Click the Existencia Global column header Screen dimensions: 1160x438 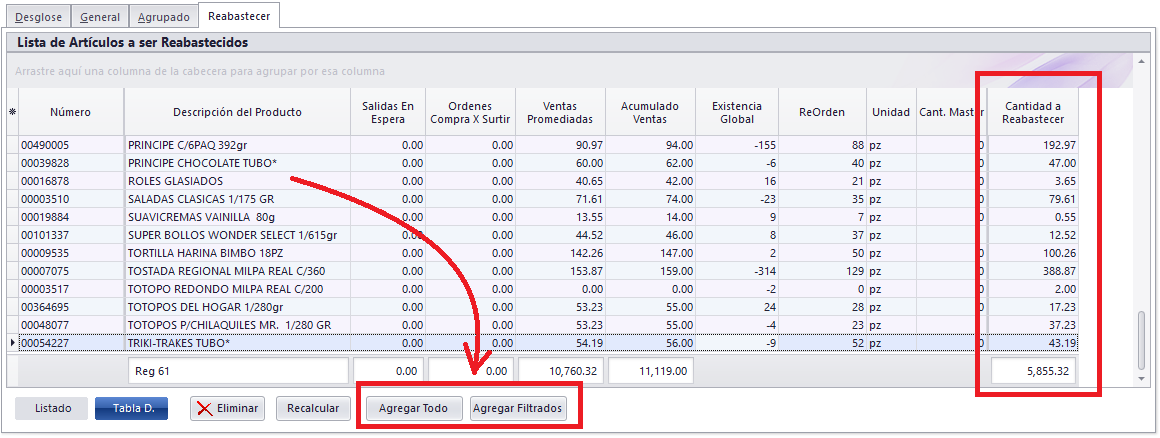[736, 112]
